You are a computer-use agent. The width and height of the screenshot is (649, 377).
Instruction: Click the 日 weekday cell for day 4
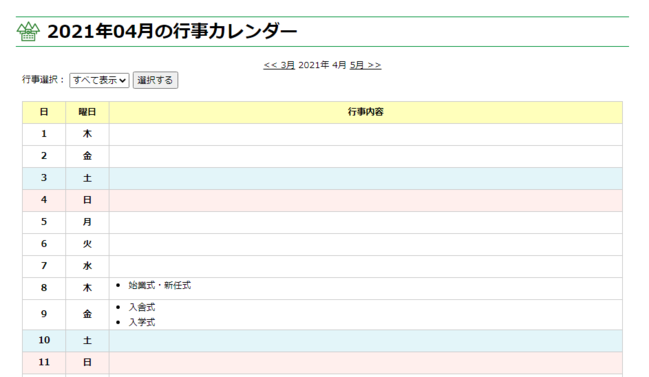[x=87, y=200]
